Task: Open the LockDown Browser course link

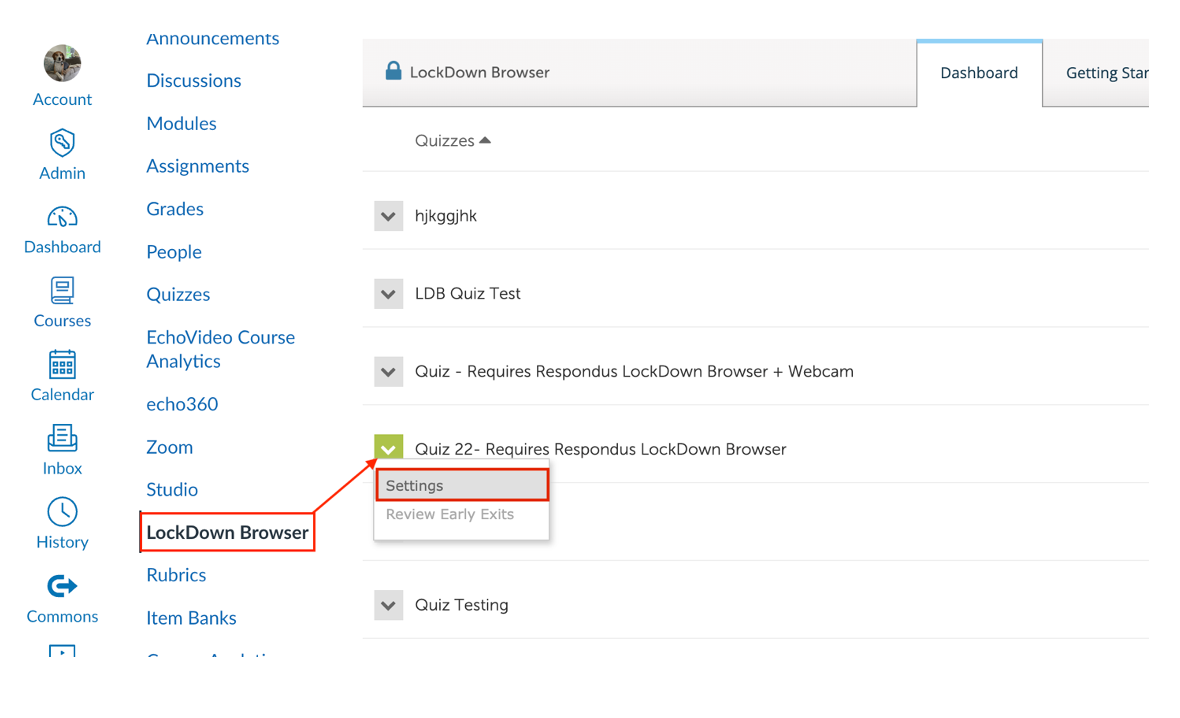Action: (227, 532)
